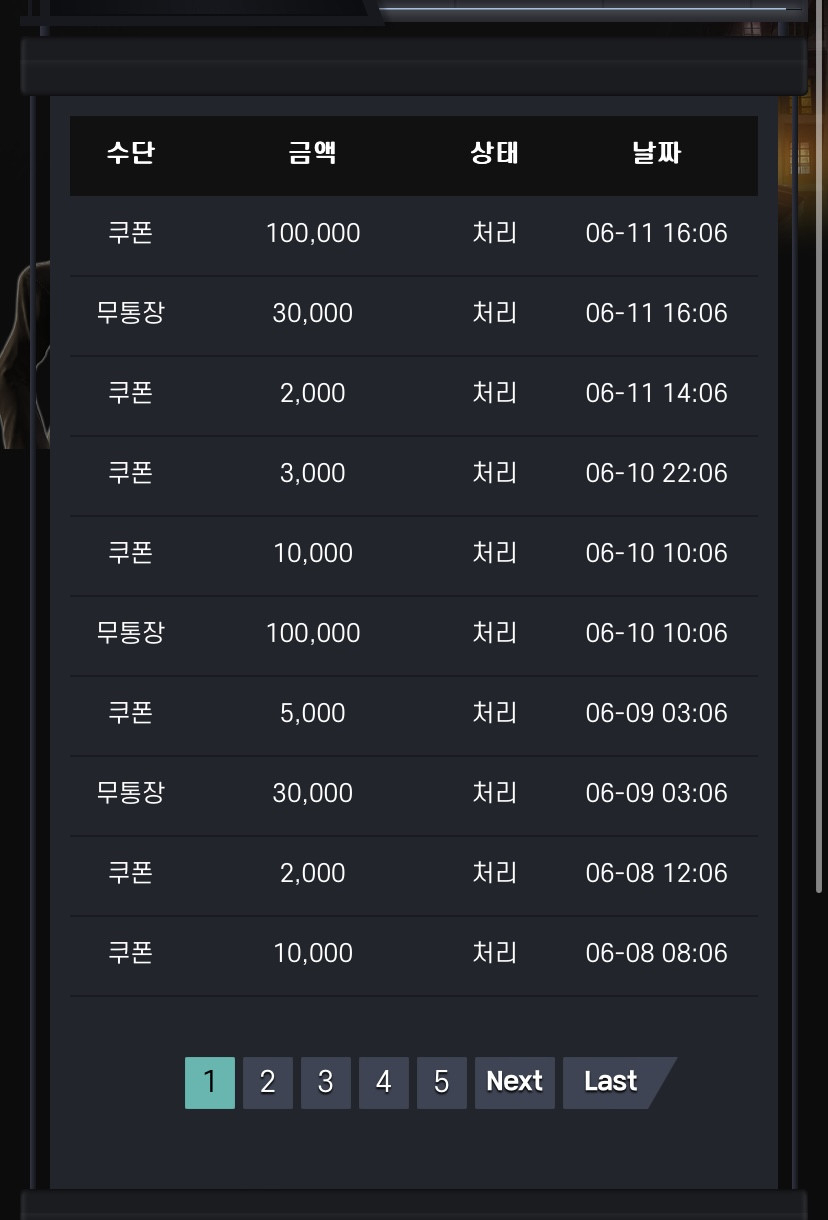Select page 5 in pagination

click(x=442, y=1083)
